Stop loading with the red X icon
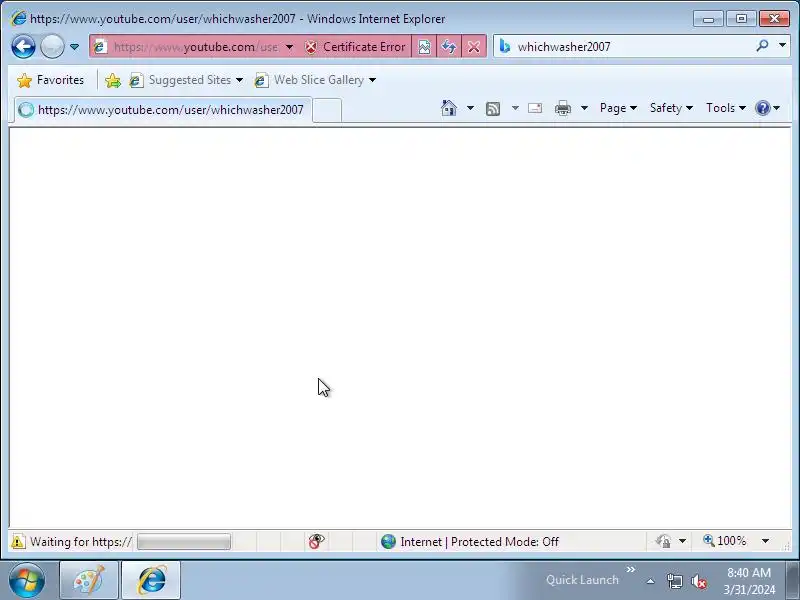 pyautogui.click(x=474, y=47)
